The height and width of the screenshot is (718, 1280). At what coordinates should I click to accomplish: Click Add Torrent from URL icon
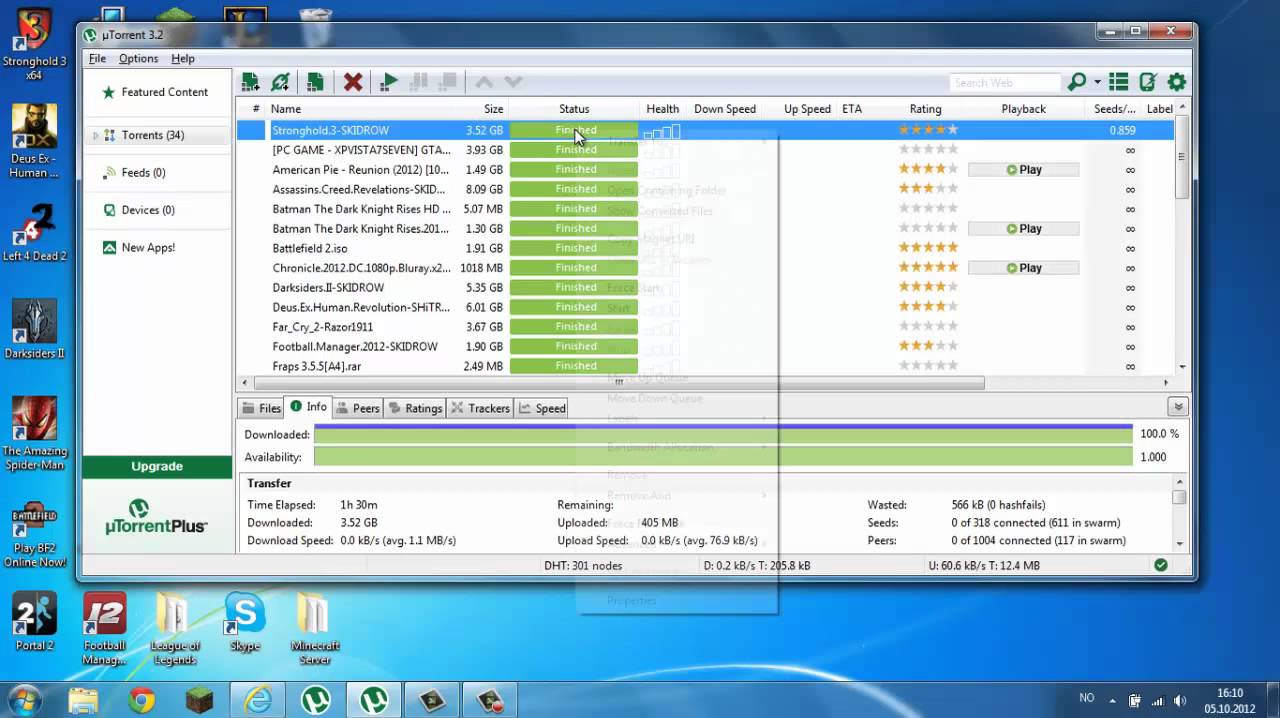click(281, 82)
